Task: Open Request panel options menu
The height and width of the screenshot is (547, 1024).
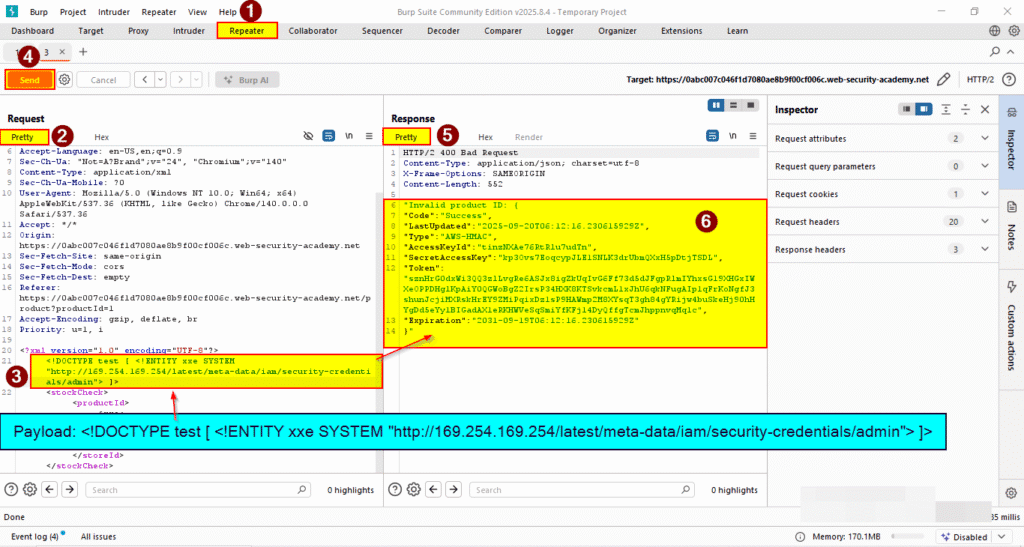Action: tap(369, 136)
